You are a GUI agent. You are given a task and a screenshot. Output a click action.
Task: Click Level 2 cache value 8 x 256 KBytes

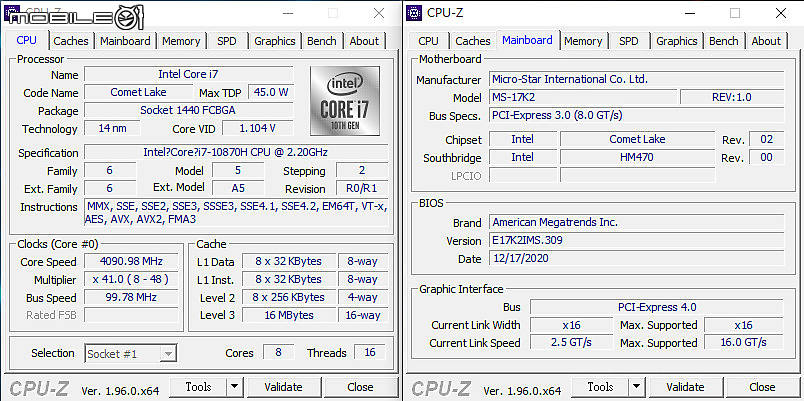(x=289, y=297)
